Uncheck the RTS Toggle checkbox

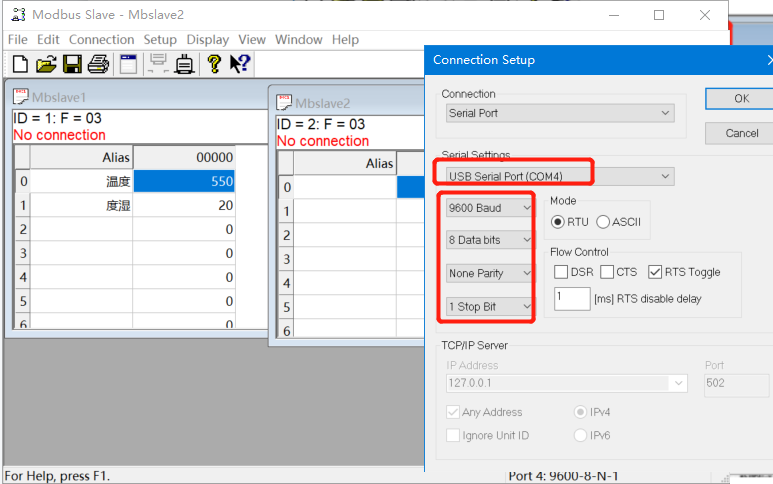[x=655, y=272]
